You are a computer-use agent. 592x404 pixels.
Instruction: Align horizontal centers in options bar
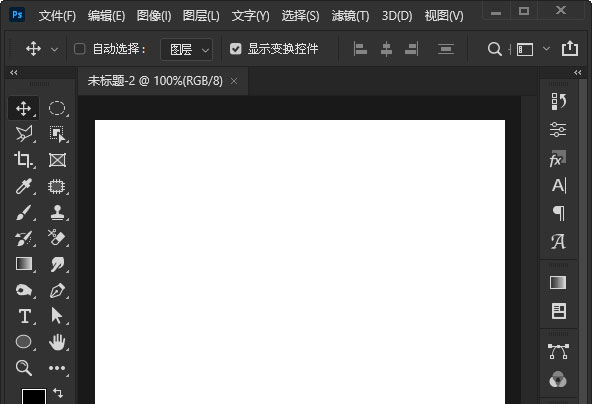[386, 49]
